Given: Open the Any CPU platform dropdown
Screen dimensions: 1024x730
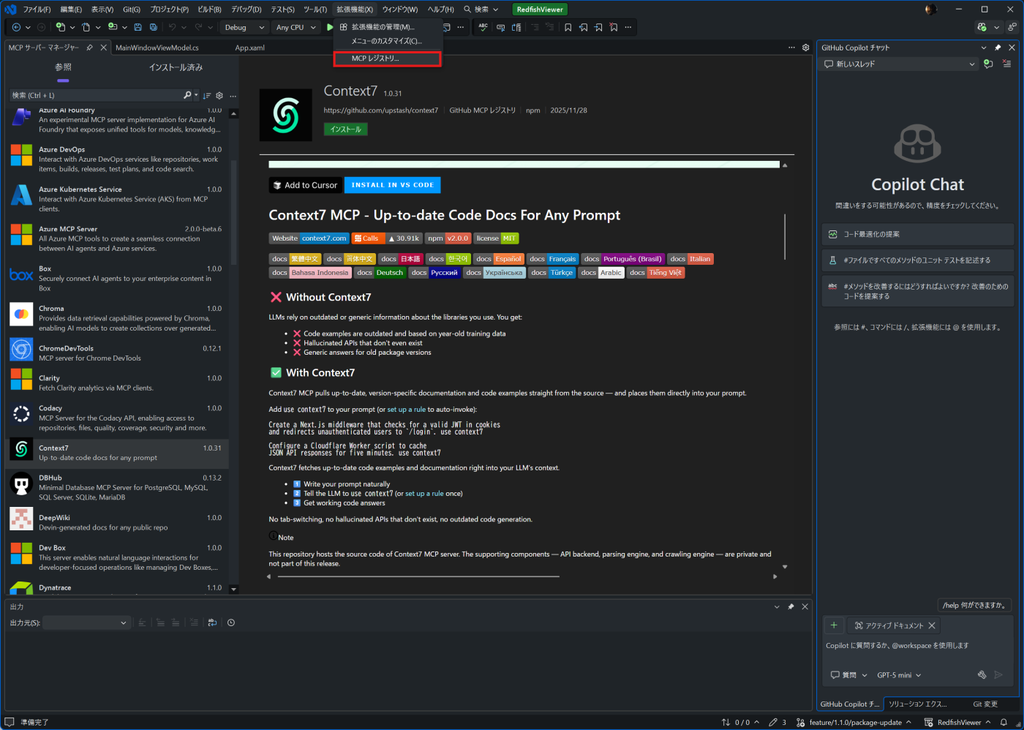Looking at the screenshot, I should click(295, 27).
